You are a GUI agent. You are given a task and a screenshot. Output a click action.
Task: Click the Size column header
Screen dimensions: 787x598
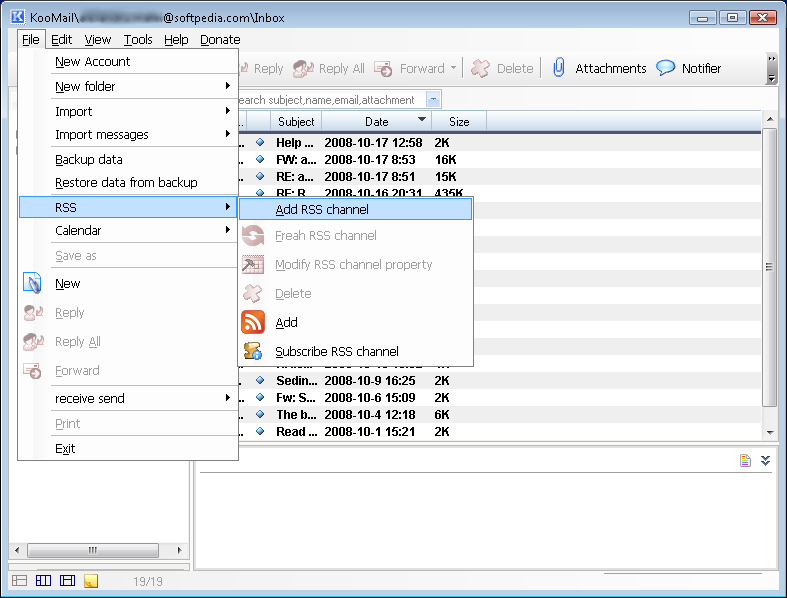coord(459,122)
